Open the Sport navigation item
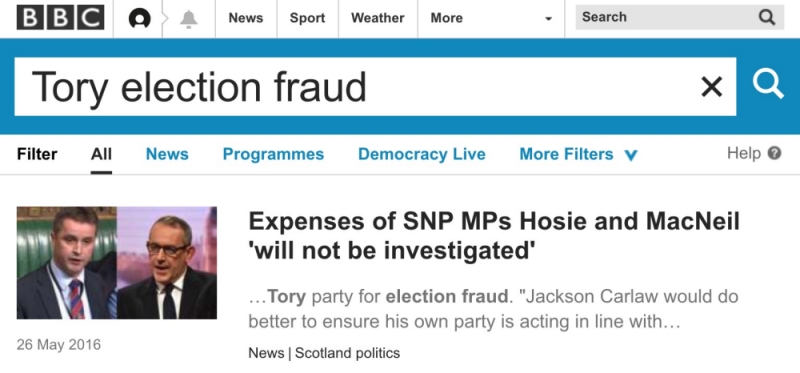This screenshot has height=373, width=800. tap(307, 18)
